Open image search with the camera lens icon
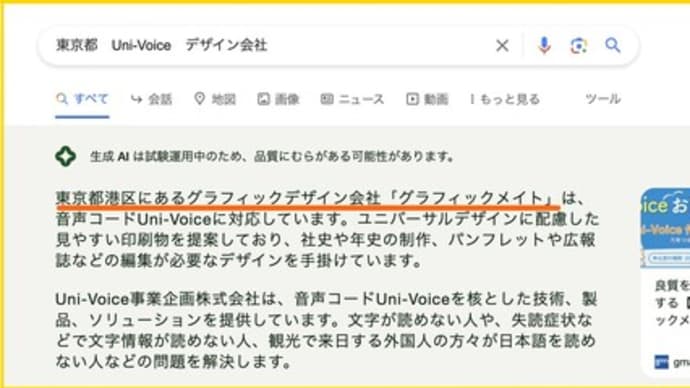This screenshot has width=690, height=388. point(578,45)
